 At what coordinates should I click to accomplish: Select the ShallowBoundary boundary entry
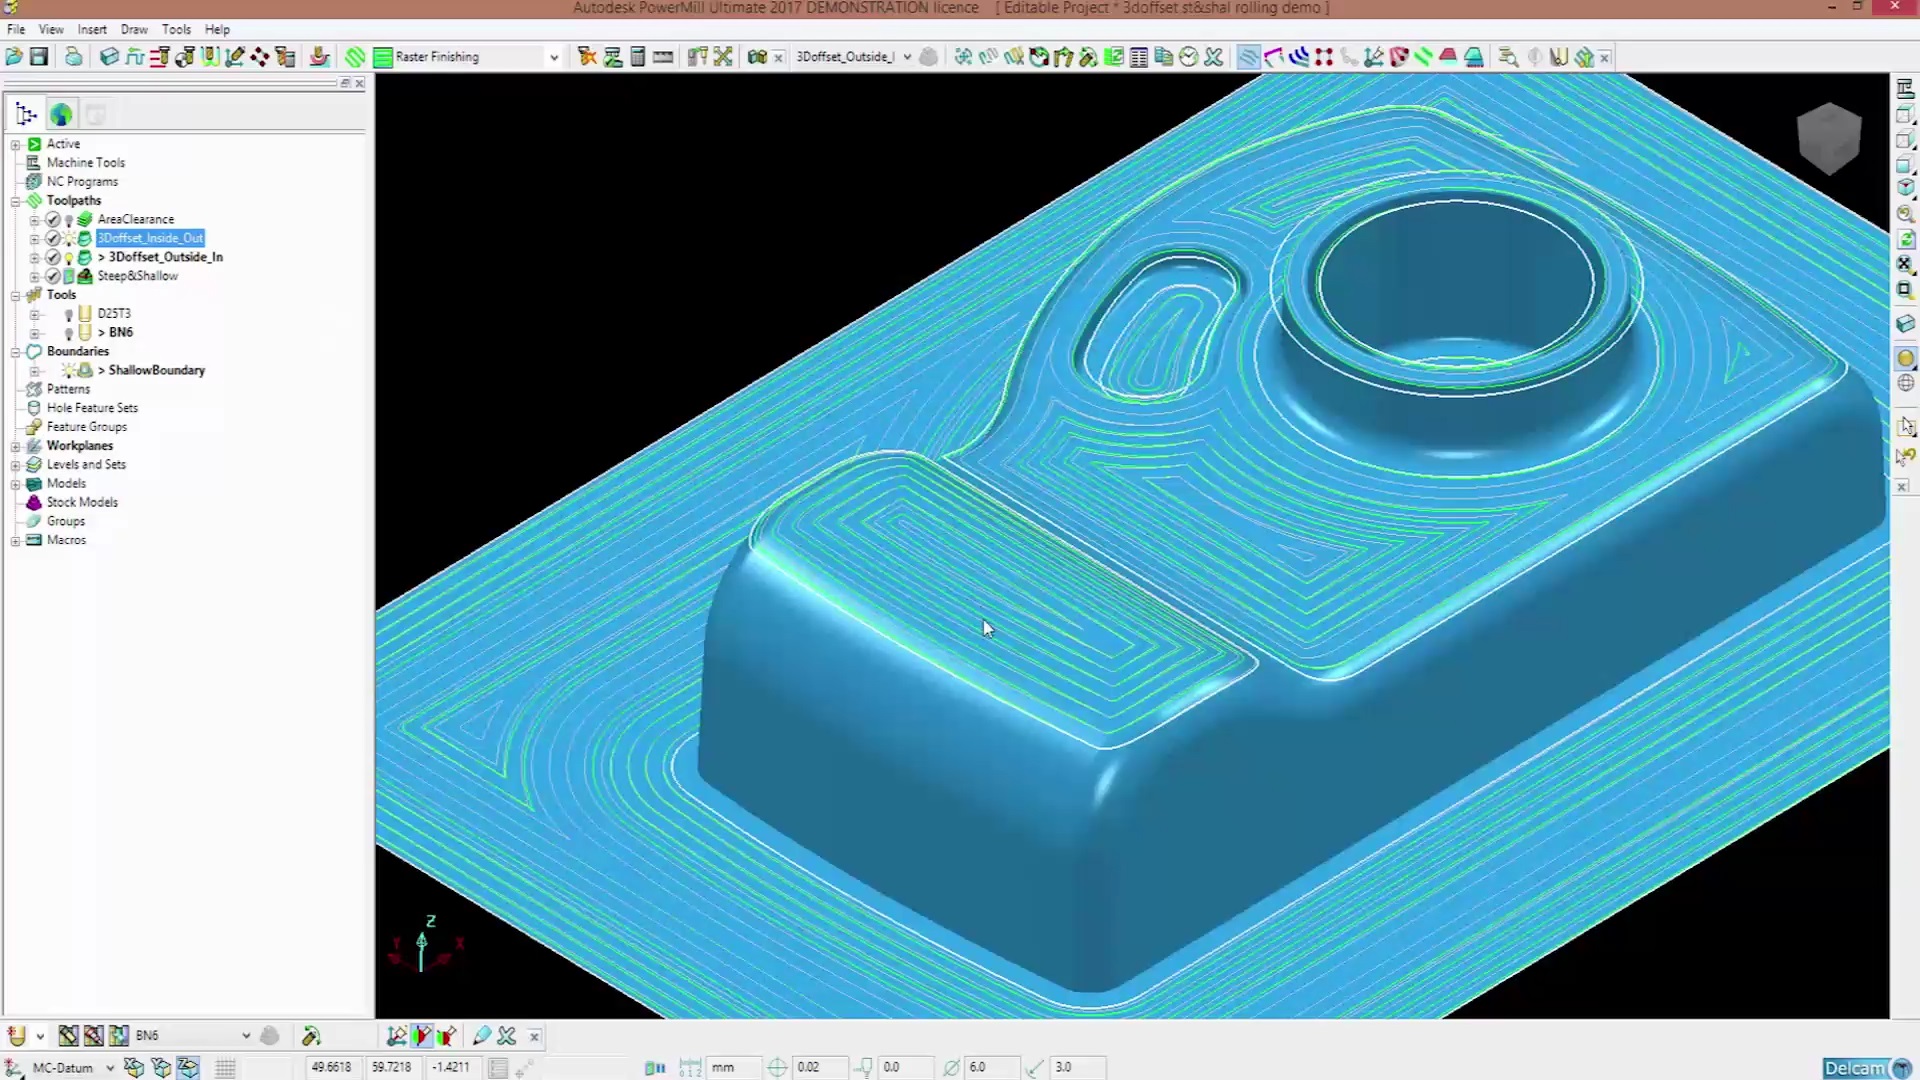[156, 370]
